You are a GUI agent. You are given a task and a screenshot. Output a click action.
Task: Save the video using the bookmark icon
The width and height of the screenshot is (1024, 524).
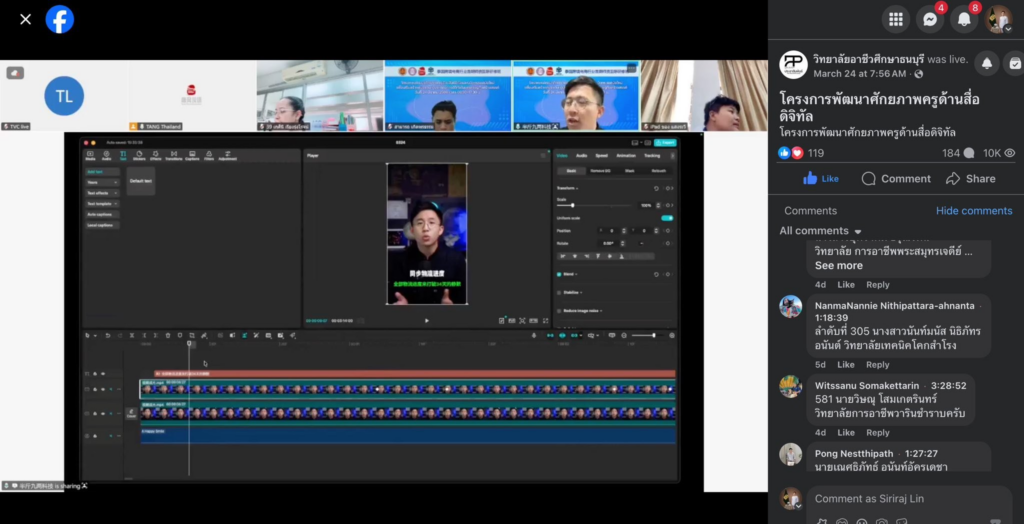pos(1014,63)
